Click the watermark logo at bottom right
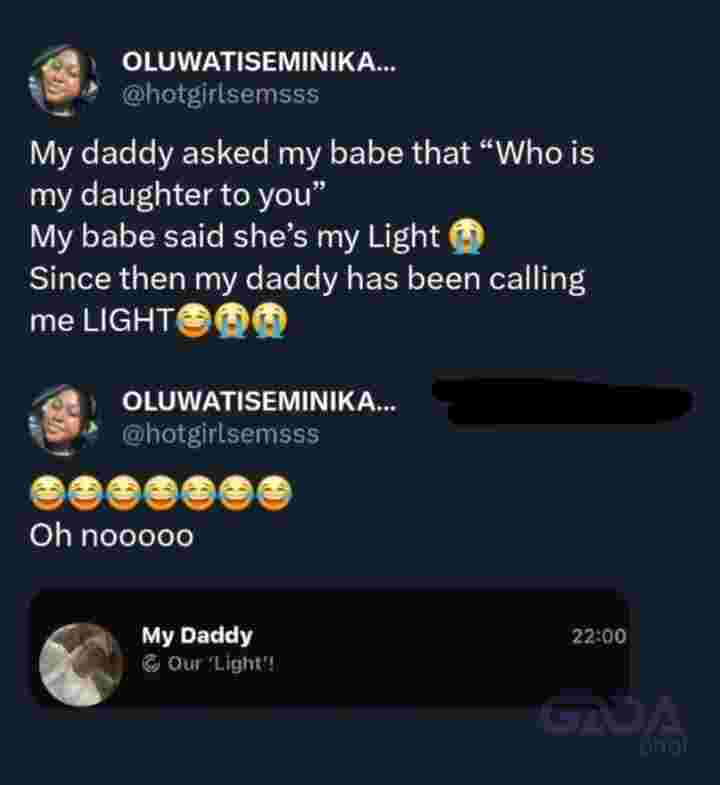 coord(615,719)
